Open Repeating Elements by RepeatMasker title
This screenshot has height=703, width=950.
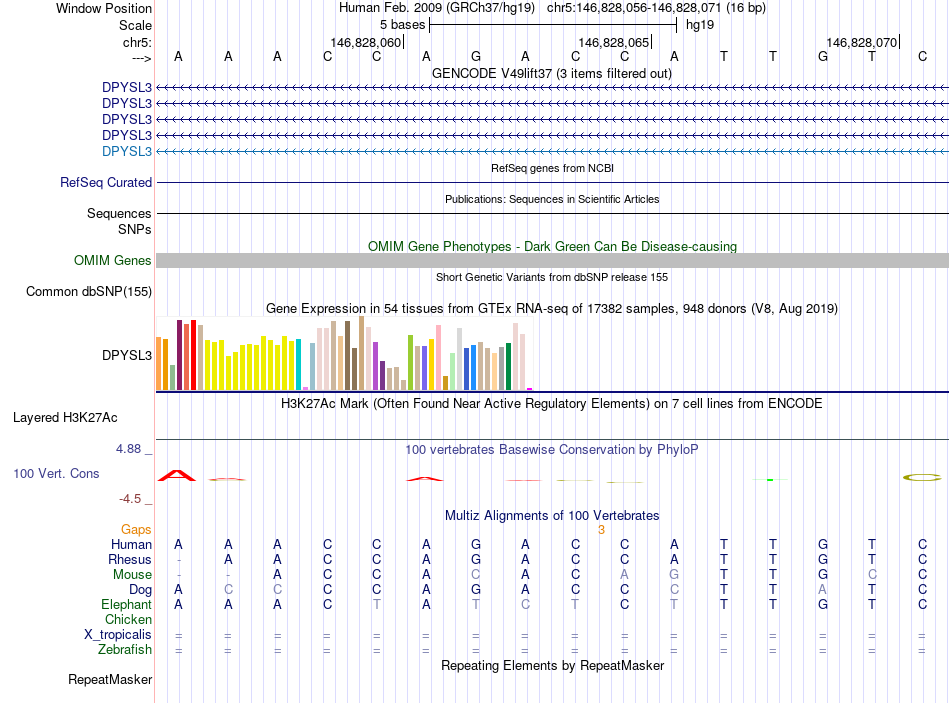[x=552, y=665]
